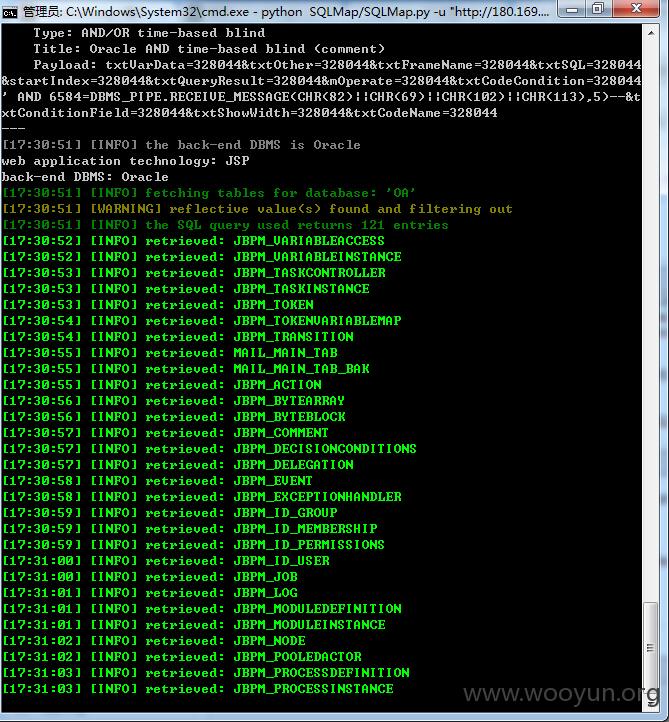Close the cmd.exe window
Viewport: 669px width, 722px height.
pyautogui.click(x=636, y=9)
